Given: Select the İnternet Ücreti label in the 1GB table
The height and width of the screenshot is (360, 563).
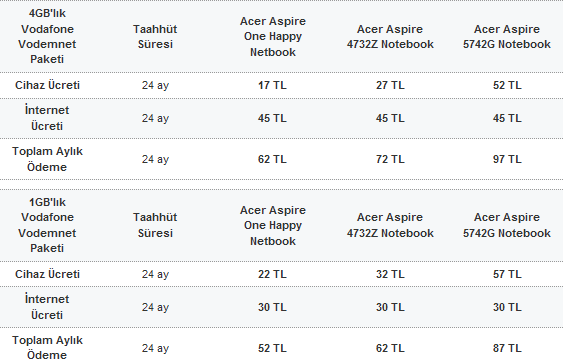Looking at the screenshot, I should coord(47,307).
